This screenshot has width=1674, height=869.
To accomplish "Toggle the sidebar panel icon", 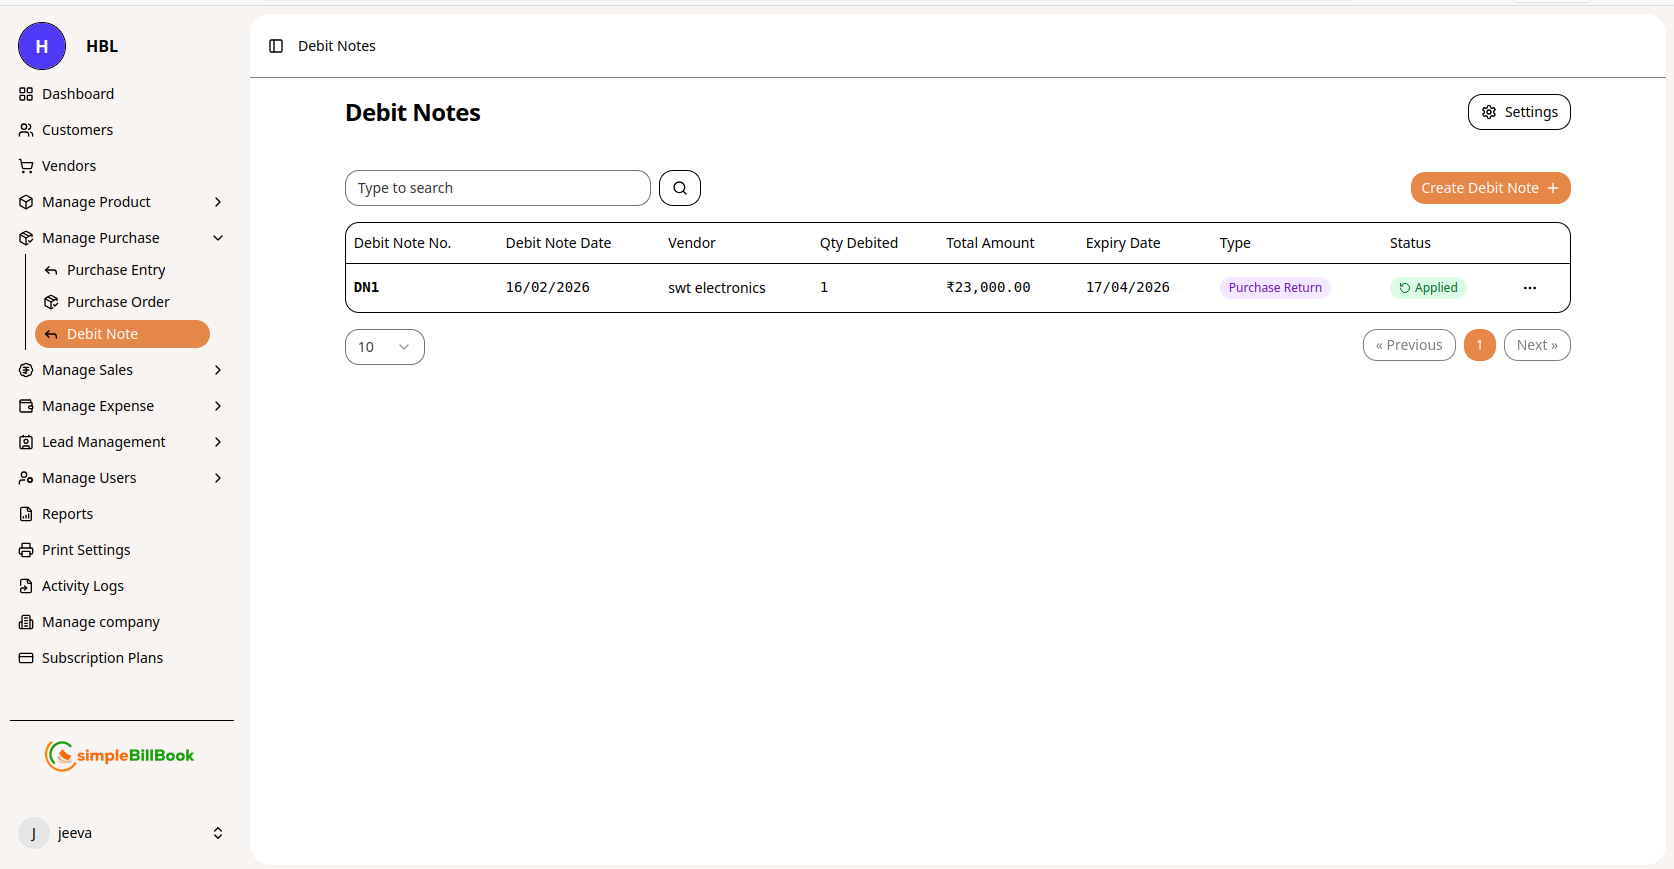I will (x=276, y=46).
